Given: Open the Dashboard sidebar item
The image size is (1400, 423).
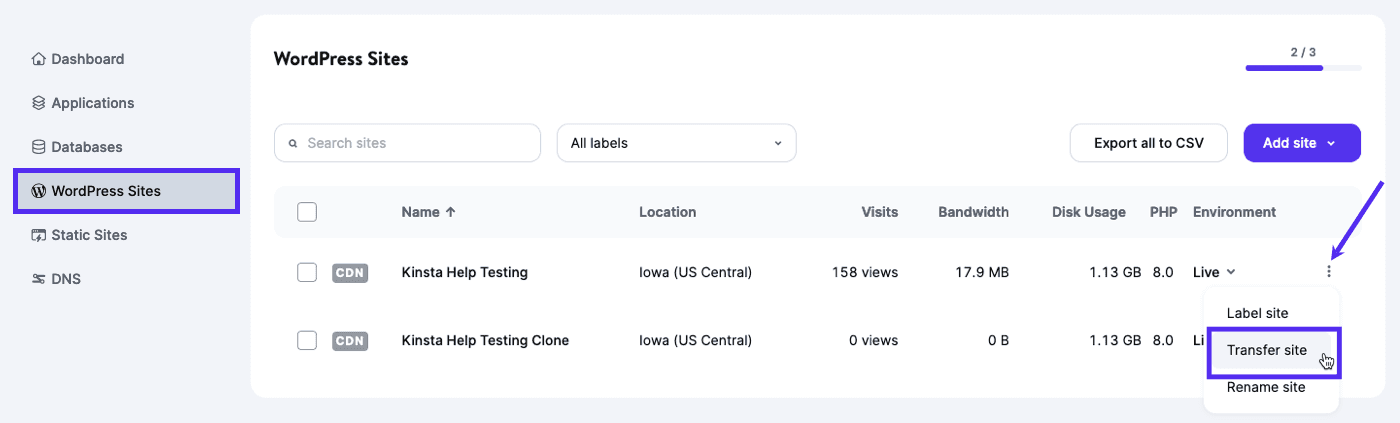Looking at the screenshot, I should (78, 59).
